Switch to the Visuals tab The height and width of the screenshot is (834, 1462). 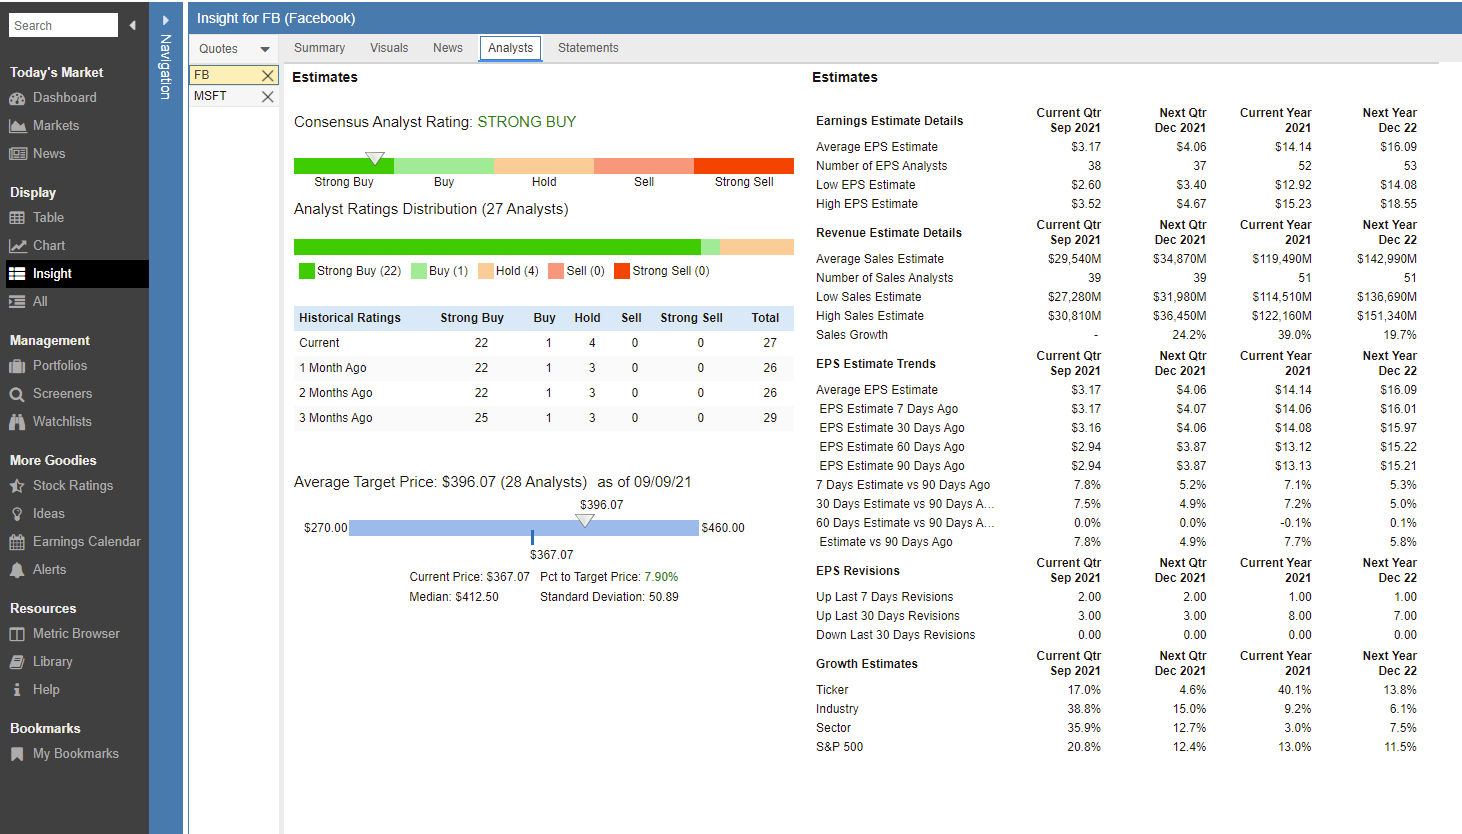pyautogui.click(x=389, y=48)
